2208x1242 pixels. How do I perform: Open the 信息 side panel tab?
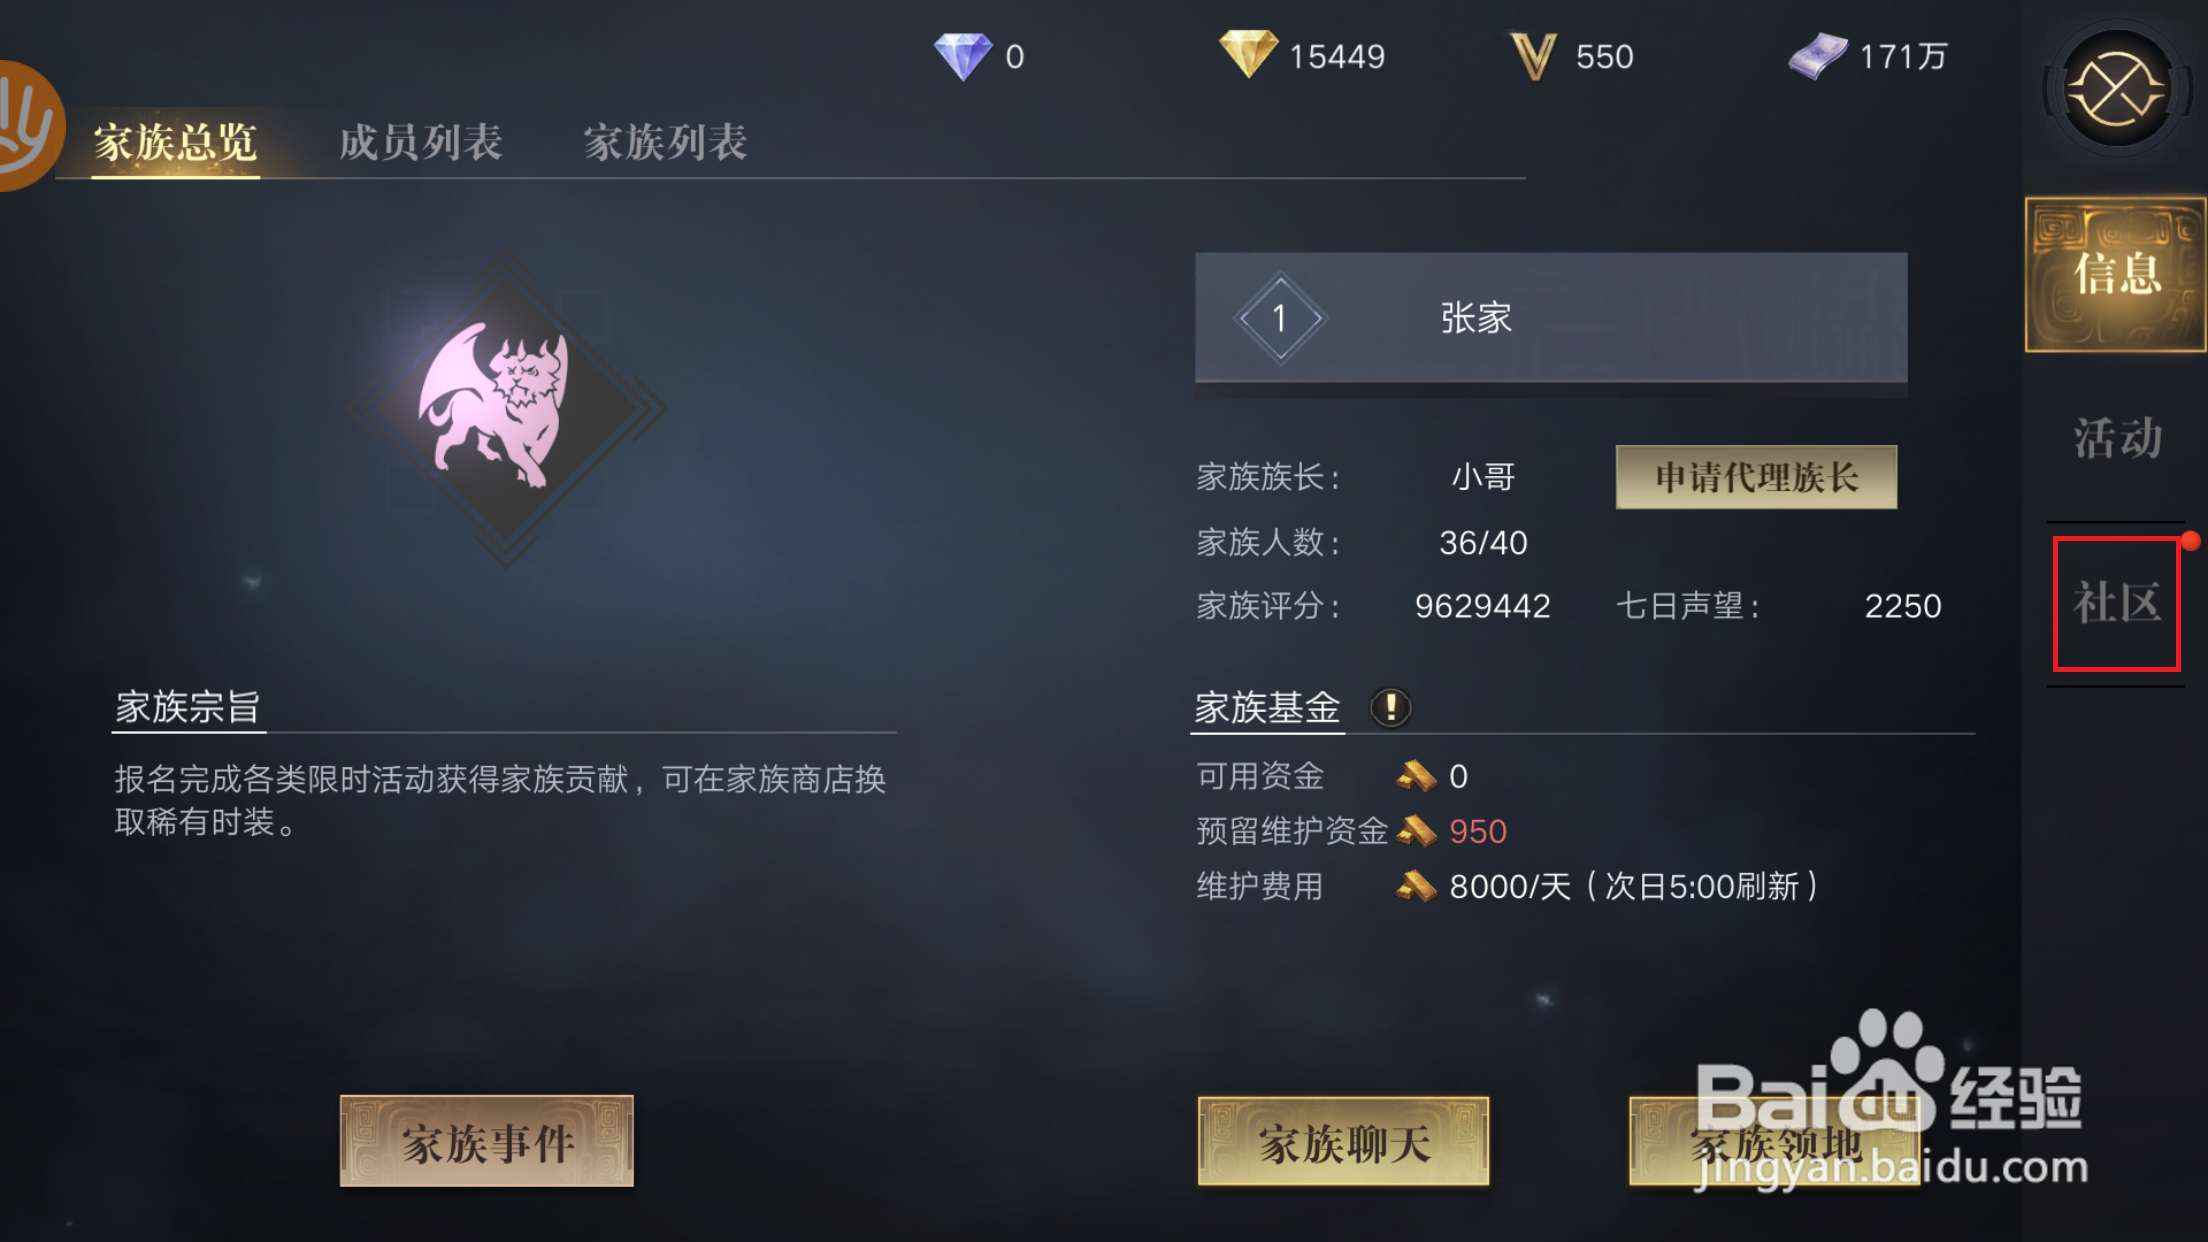point(2116,274)
